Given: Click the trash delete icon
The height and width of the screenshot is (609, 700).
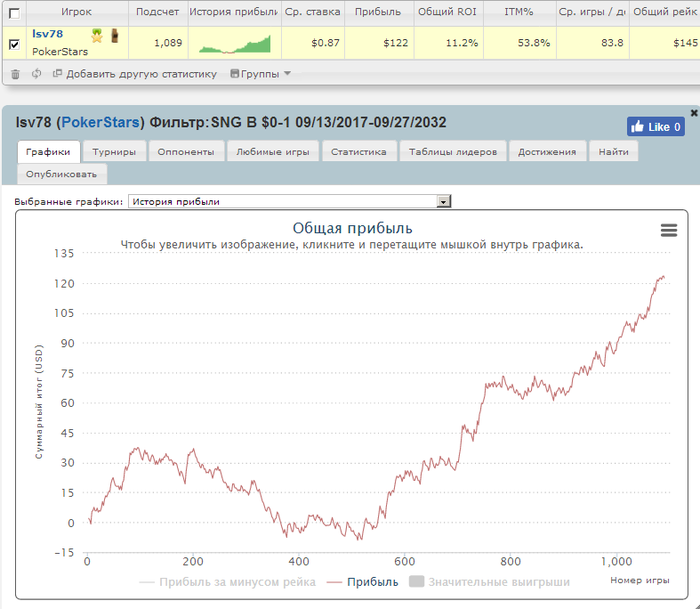Looking at the screenshot, I should [15, 74].
